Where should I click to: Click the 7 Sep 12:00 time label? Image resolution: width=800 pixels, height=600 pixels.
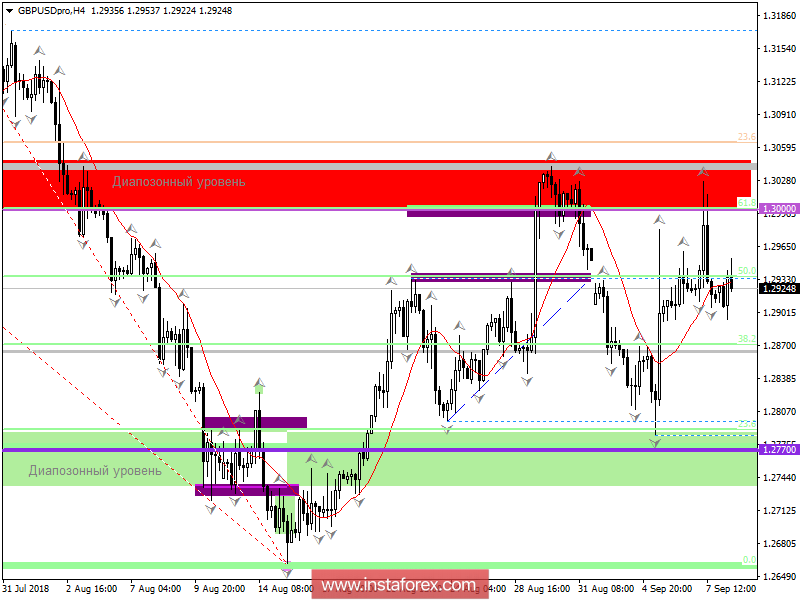pyautogui.click(x=731, y=588)
